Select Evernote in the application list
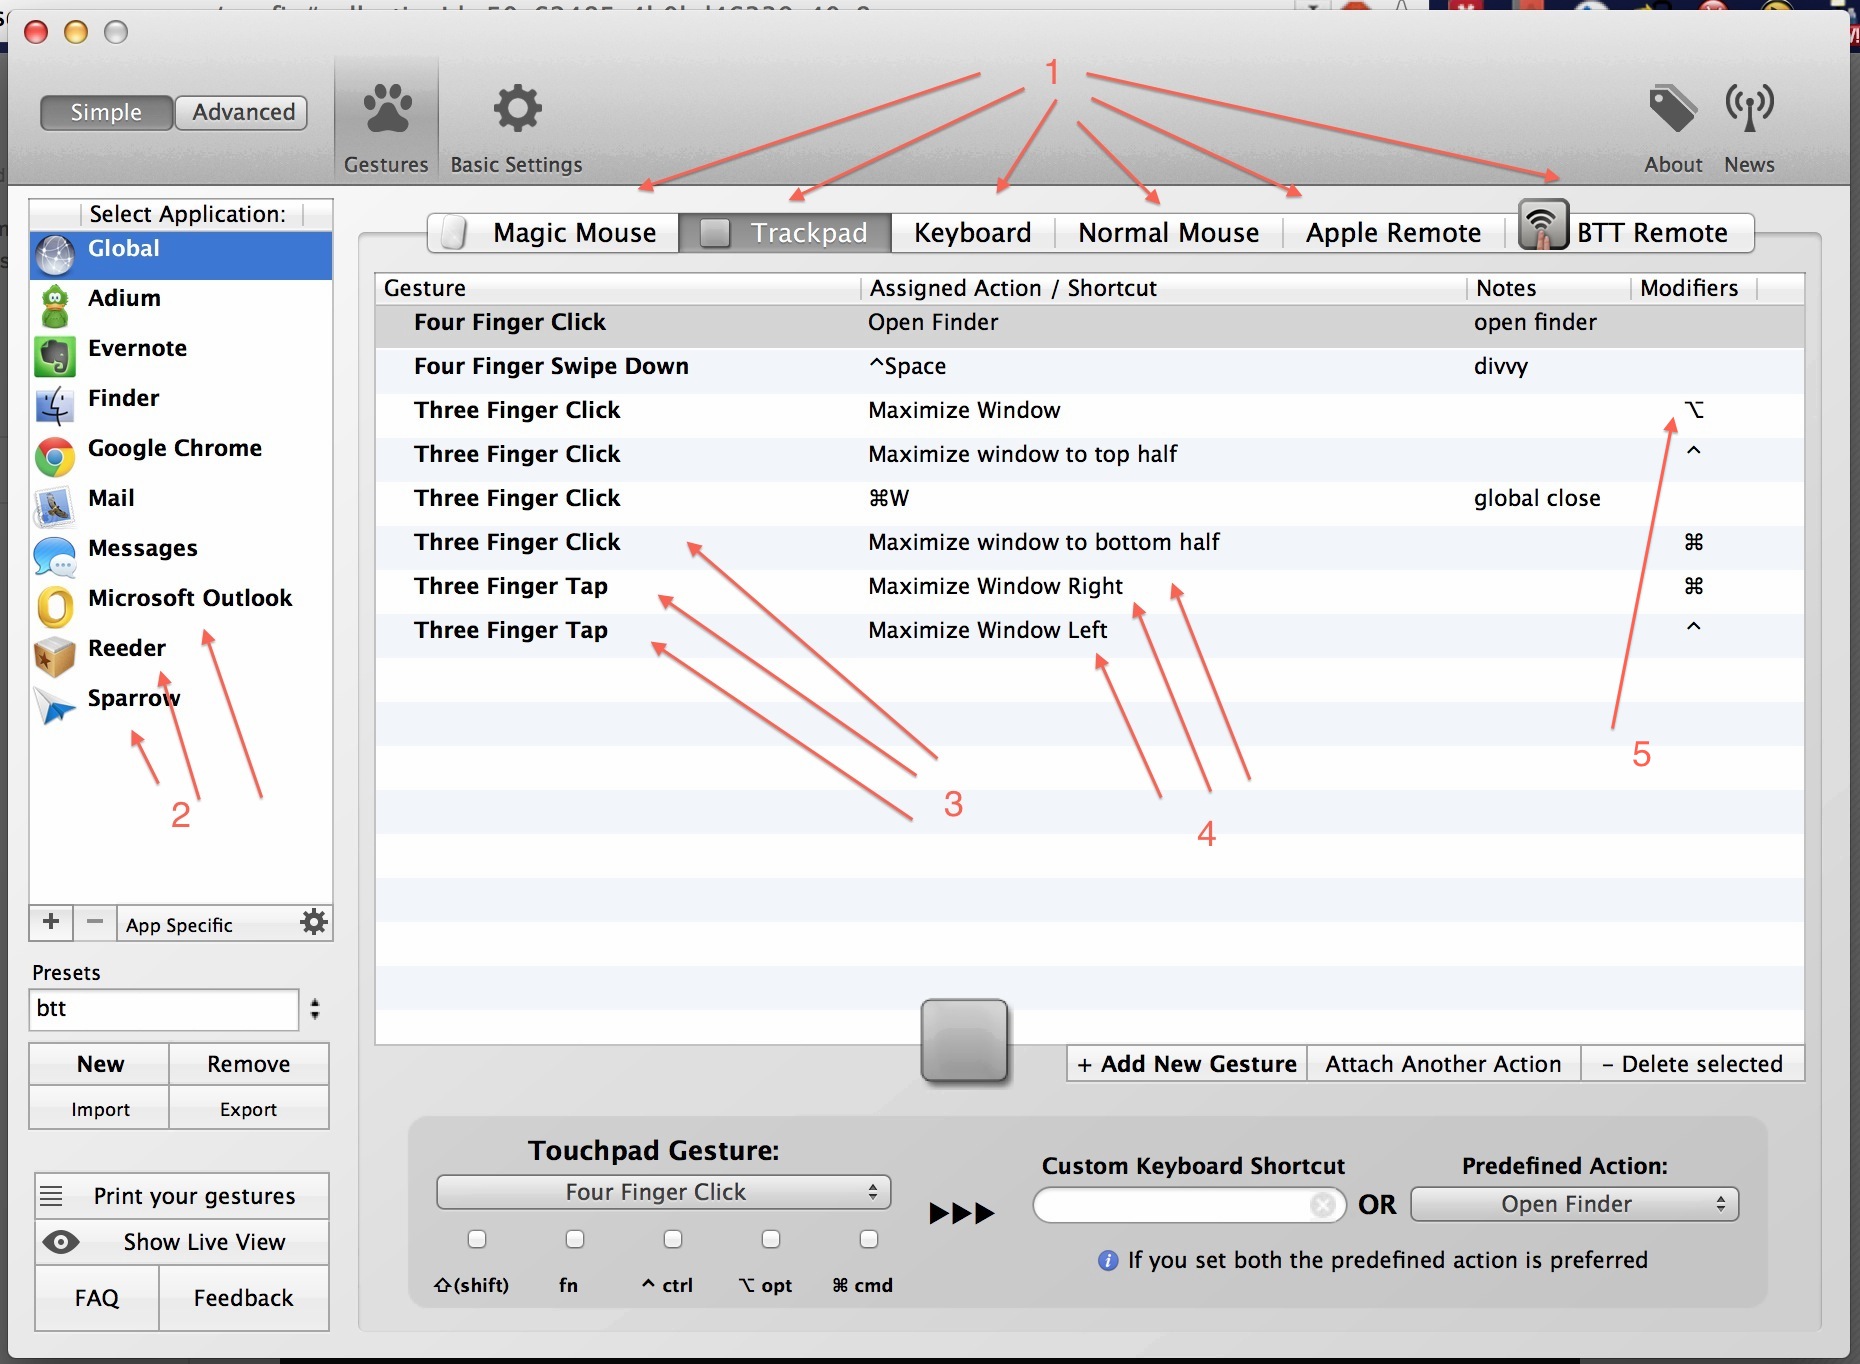The image size is (1860, 1364). click(137, 349)
